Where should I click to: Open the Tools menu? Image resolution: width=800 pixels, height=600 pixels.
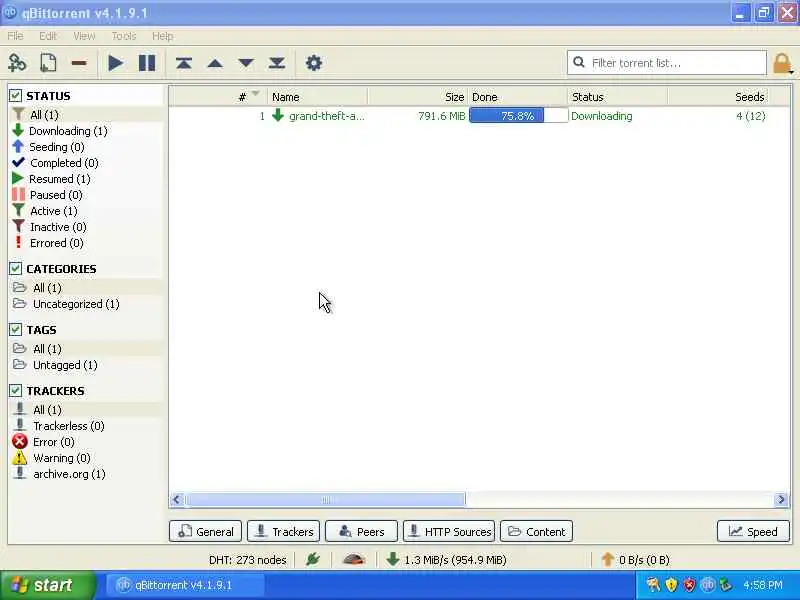123,36
